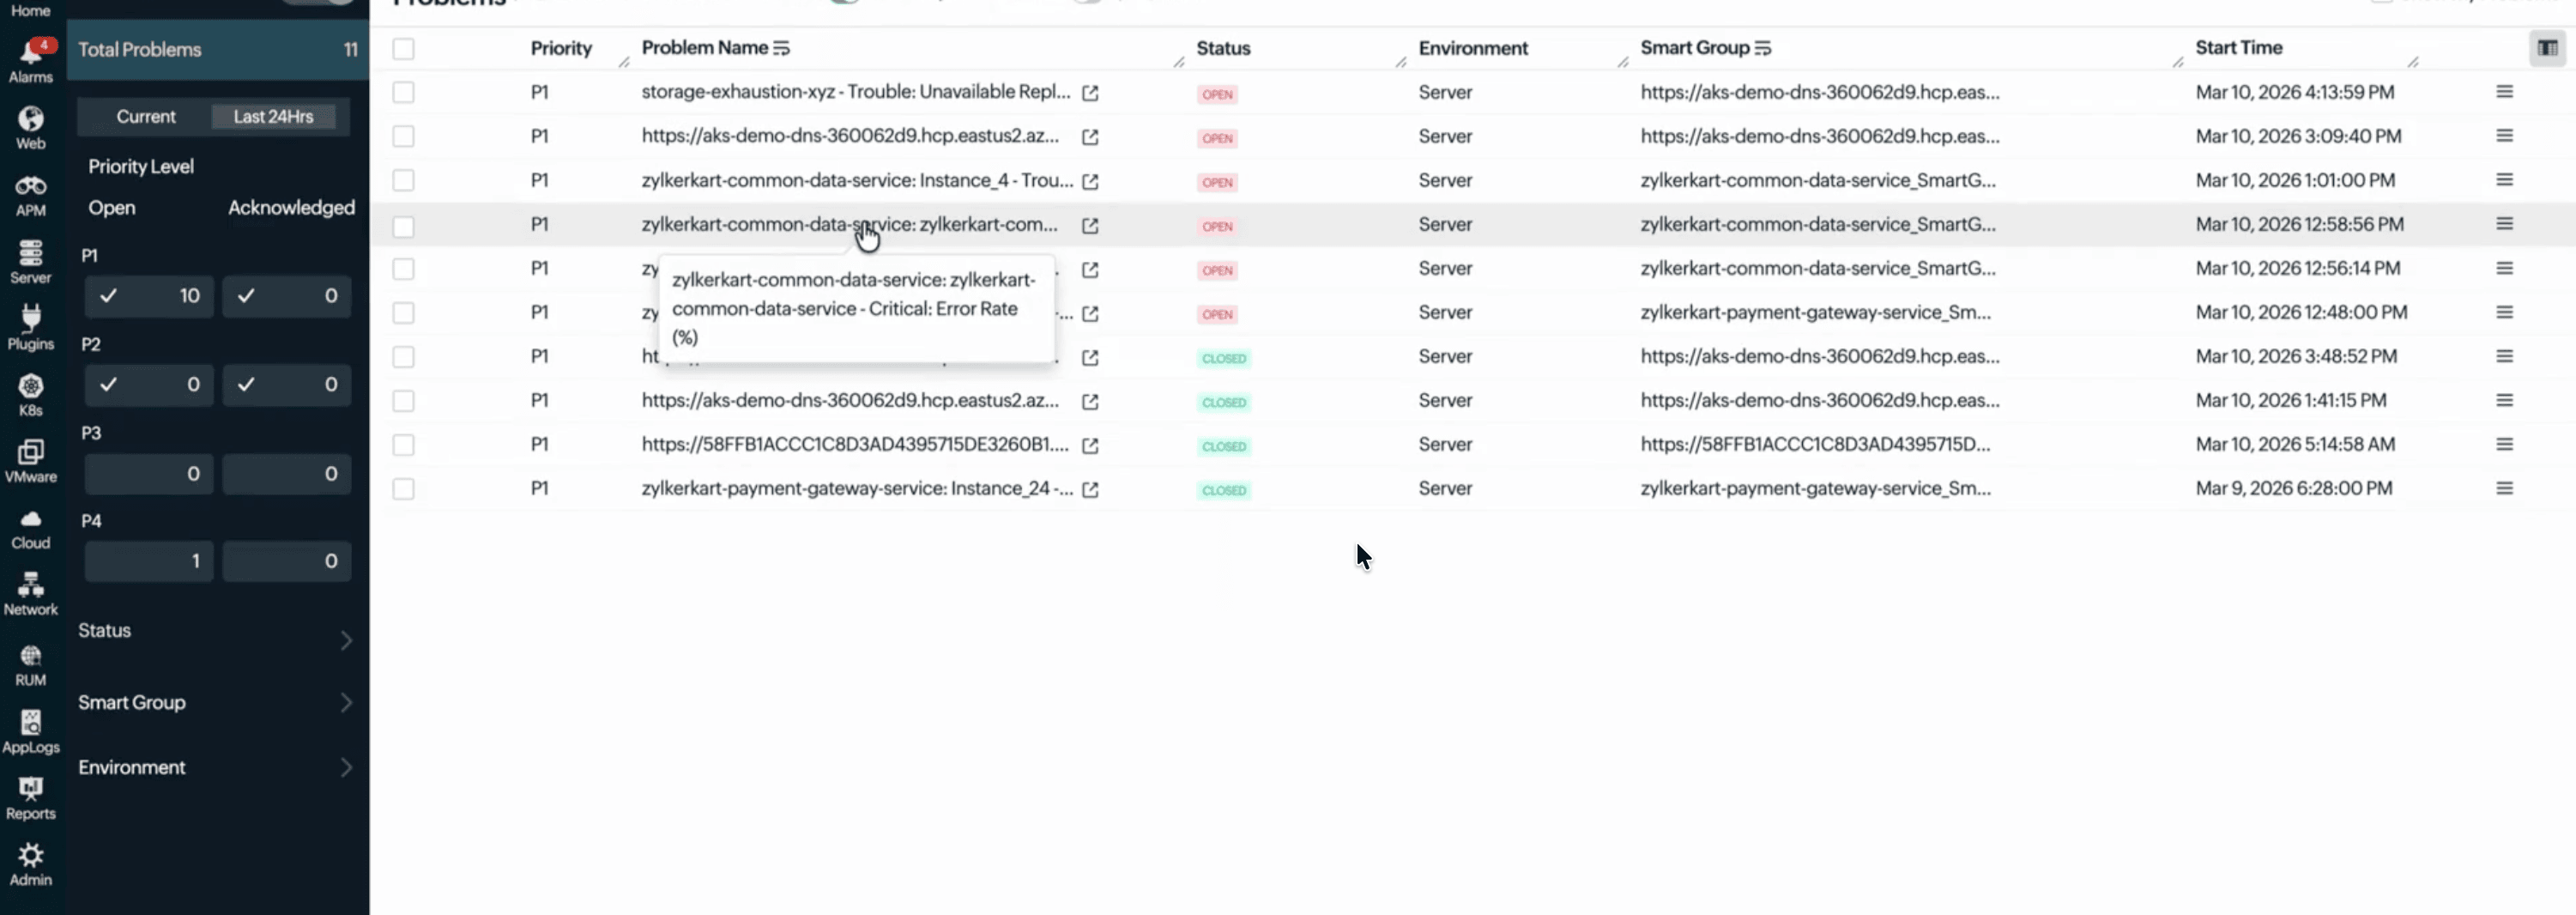
Task: Click the OPEN status badge for 4:13:59 PM row
Action: (x=1217, y=94)
